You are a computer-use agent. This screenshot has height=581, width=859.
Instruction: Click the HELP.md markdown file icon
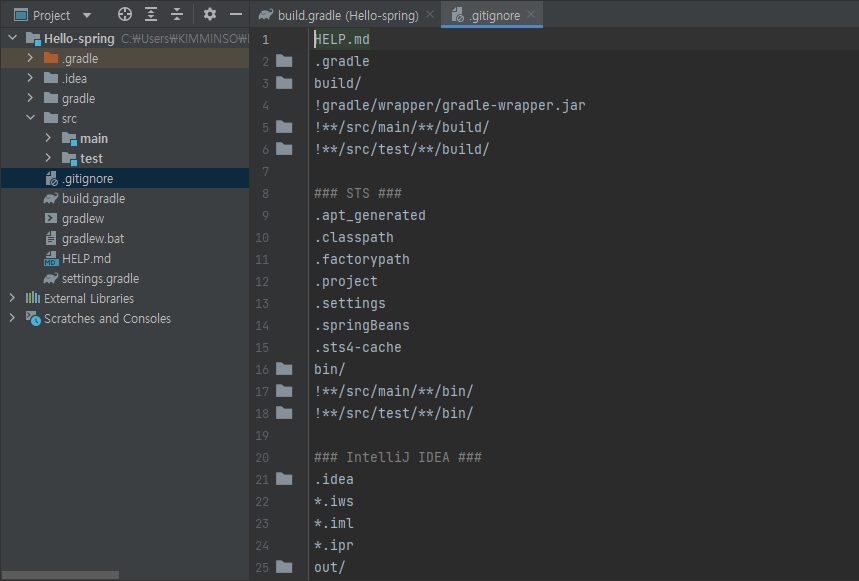51,258
